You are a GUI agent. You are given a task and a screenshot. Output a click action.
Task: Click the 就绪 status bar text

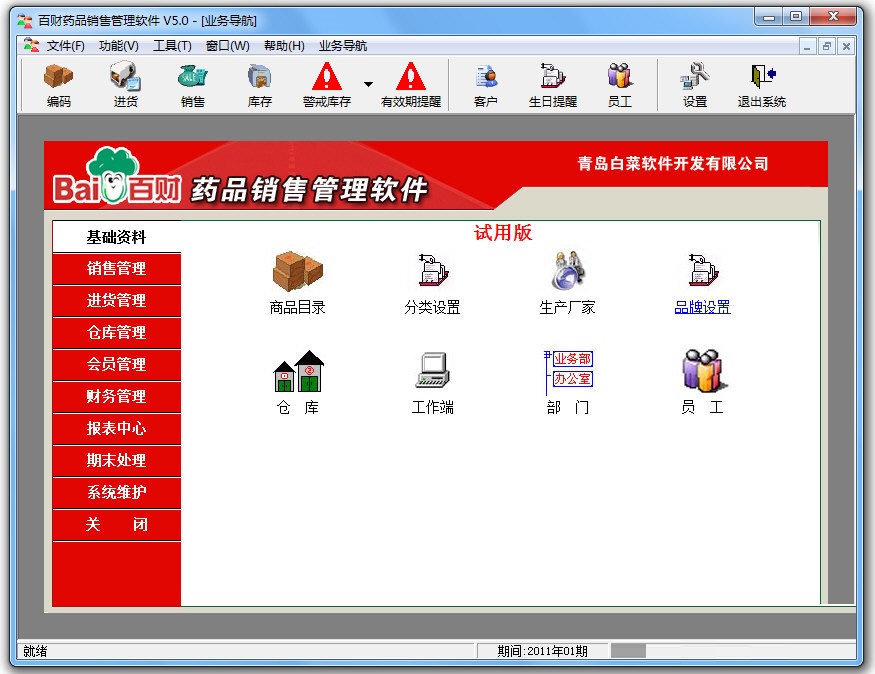click(35, 651)
